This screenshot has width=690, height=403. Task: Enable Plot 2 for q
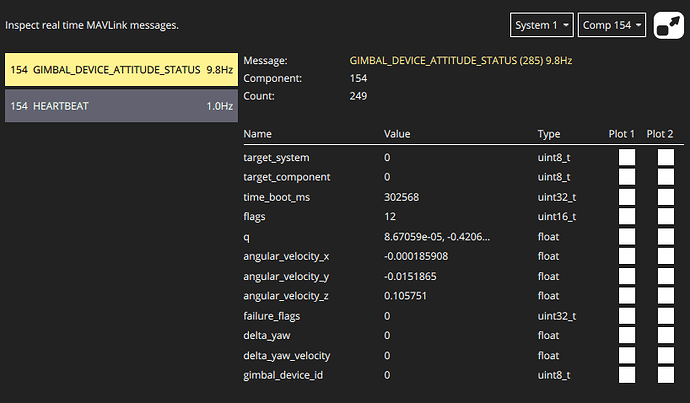pyautogui.click(x=666, y=236)
